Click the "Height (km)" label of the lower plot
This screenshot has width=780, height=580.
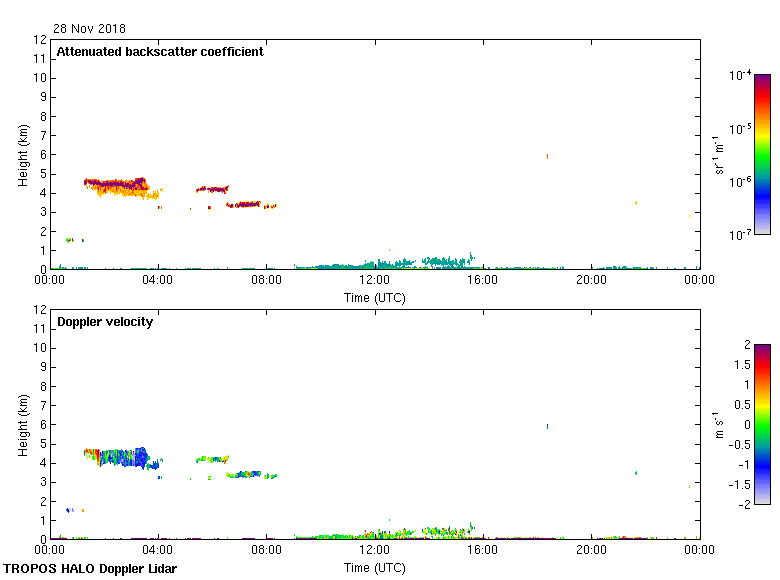[x=22, y=425]
